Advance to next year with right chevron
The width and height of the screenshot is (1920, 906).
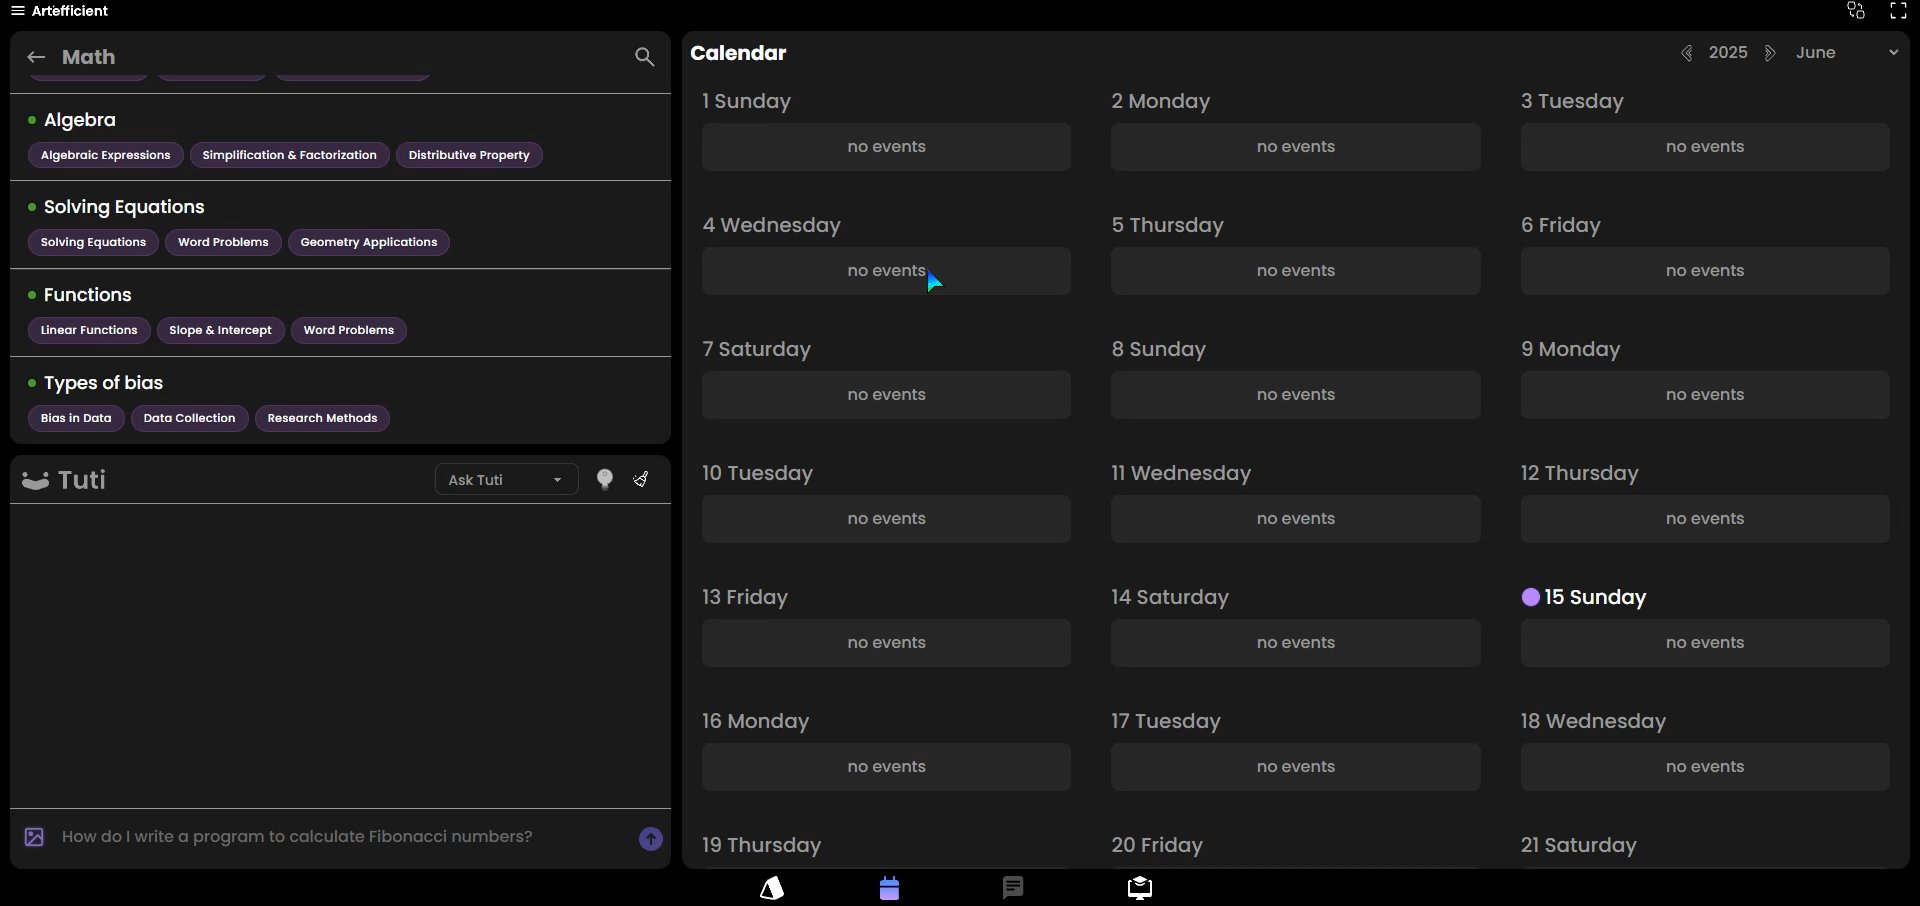point(1770,53)
